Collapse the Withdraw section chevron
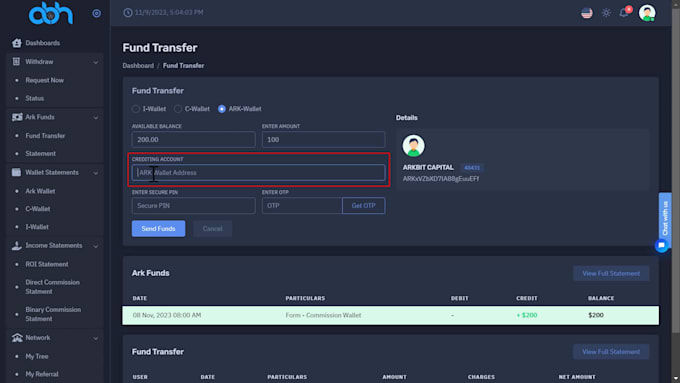The height and width of the screenshot is (383, 680). pyautogui.click(x=95, y=62)
